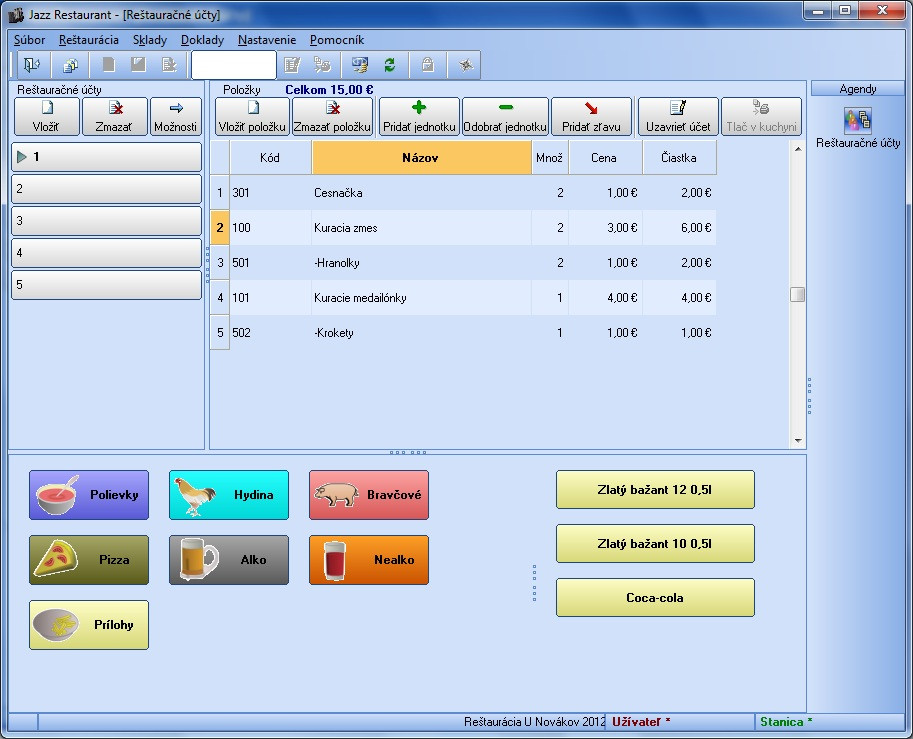The width and height of the screenshot is (913, 739).
Task: Click the exit door icon in toolbar
Action: tap(32, 65)
